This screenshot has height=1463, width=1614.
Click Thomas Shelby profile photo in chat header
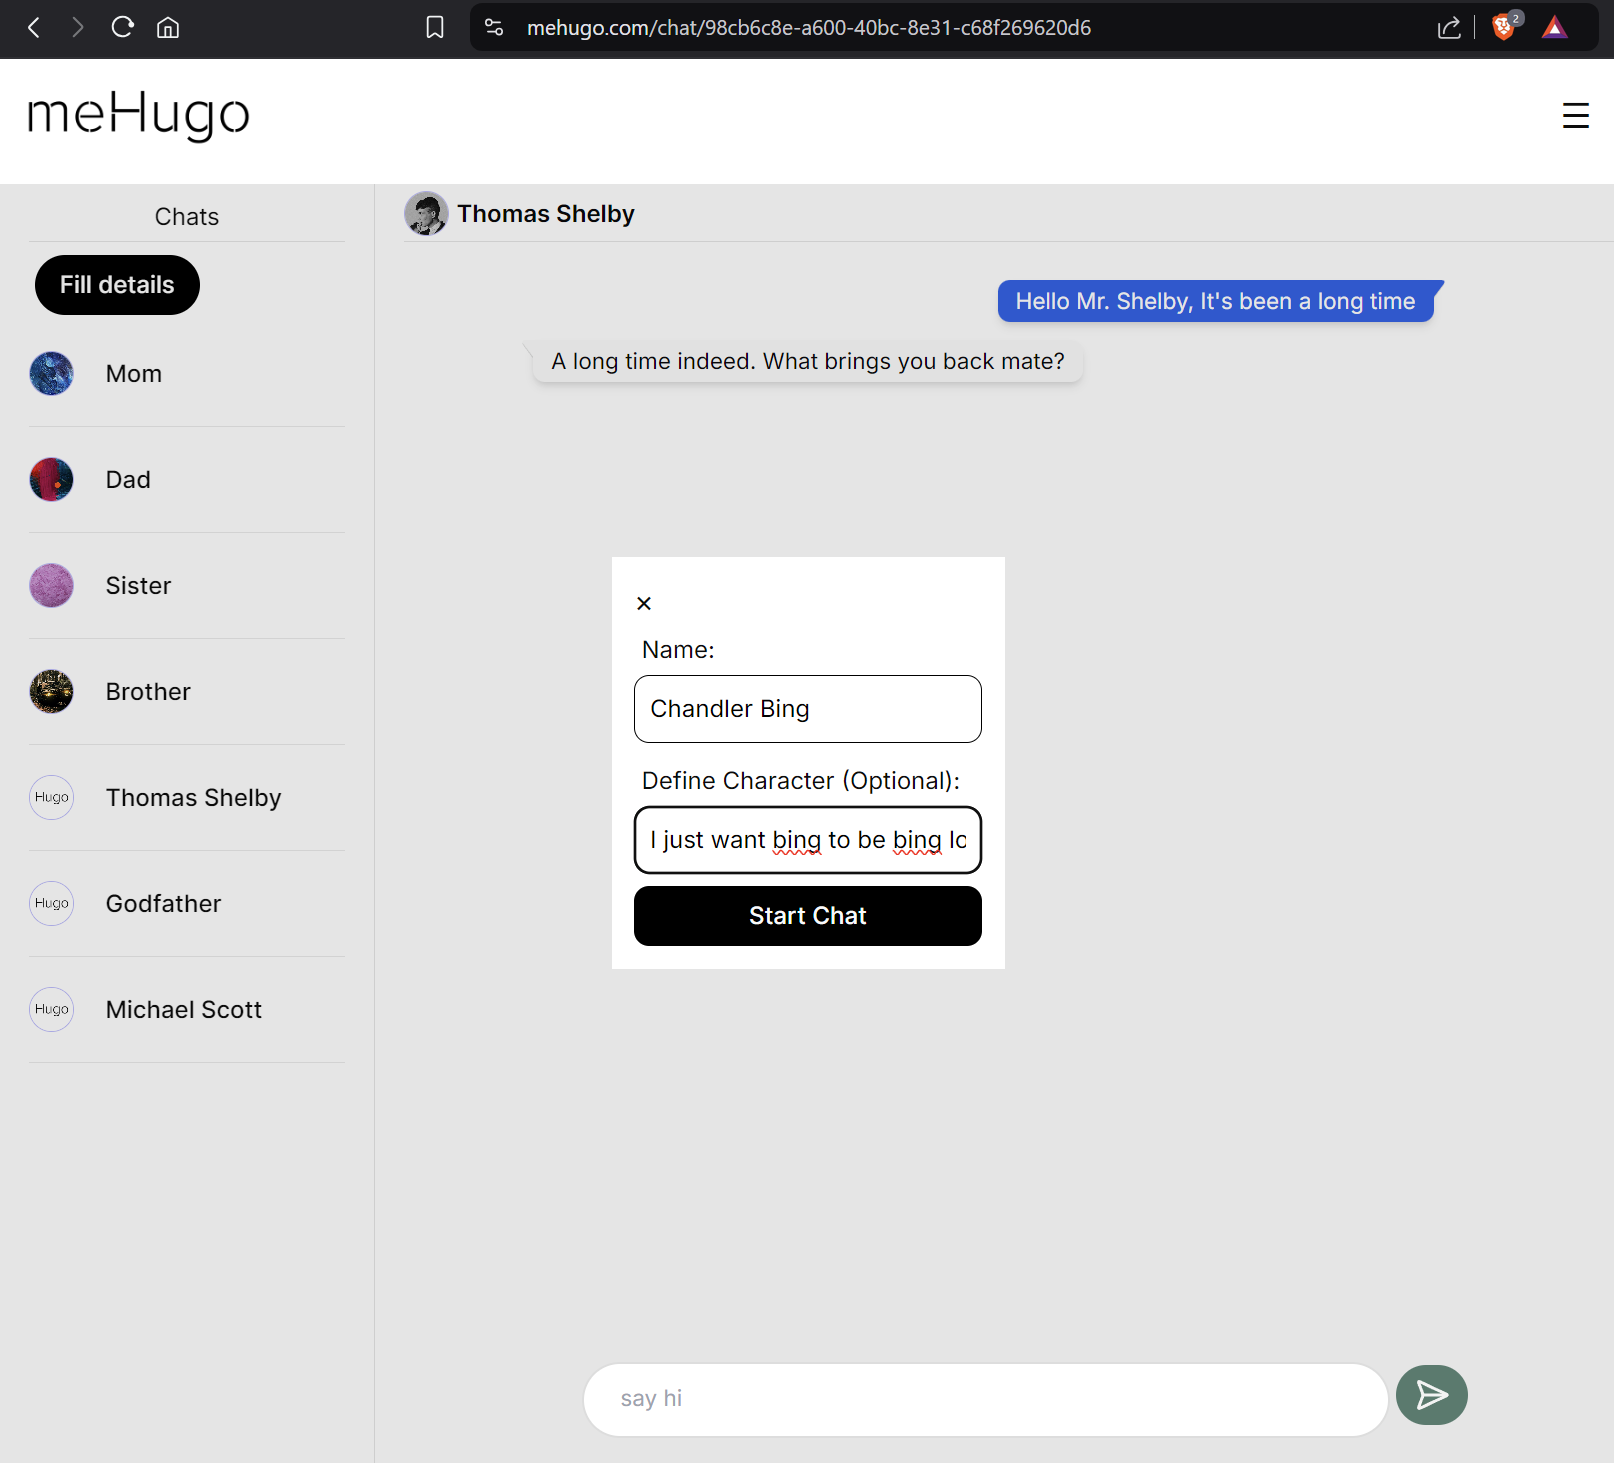click(426, 213)
